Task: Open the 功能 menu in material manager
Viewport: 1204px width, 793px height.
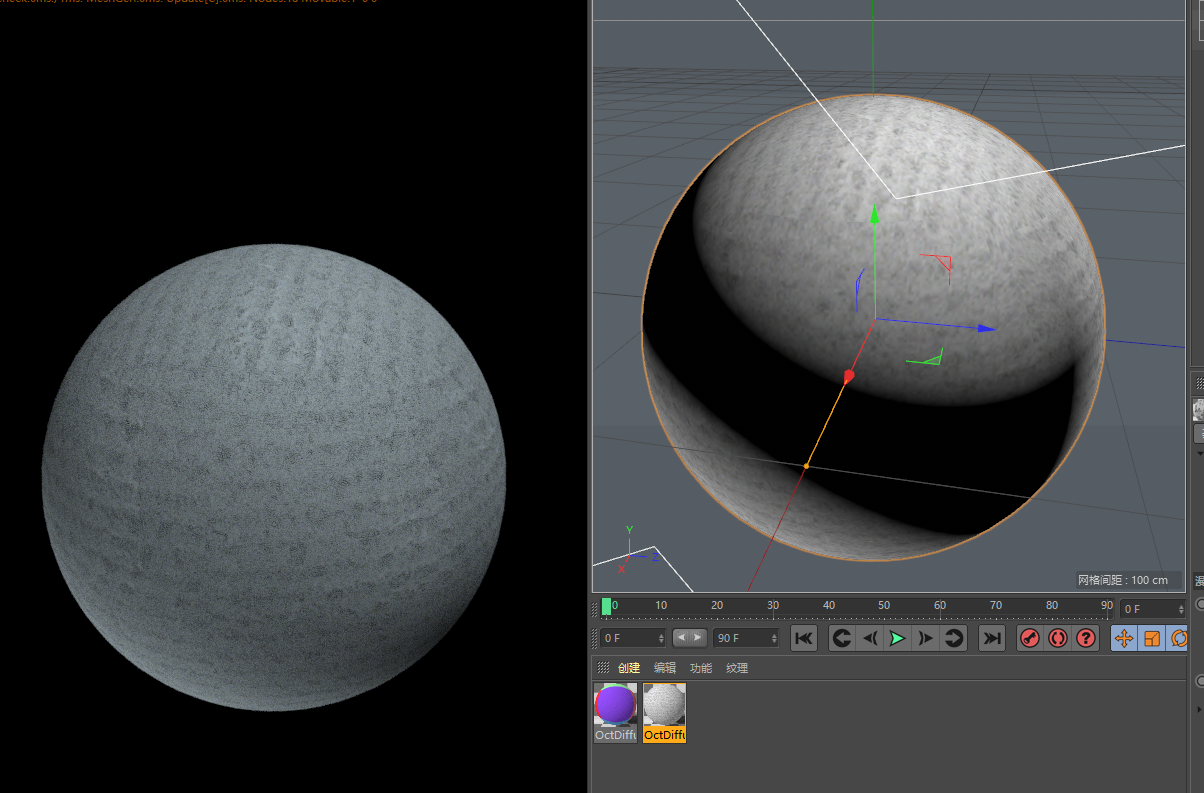Action: click(701, 668)
